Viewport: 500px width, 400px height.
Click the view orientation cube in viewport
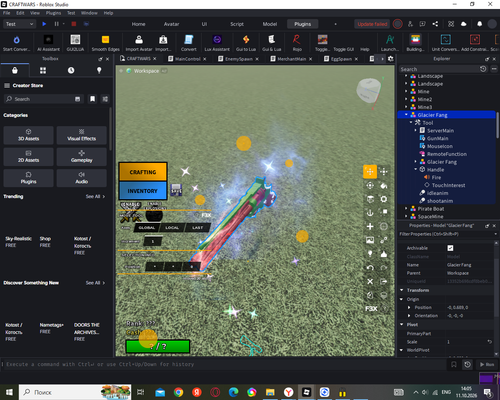[368, 90]
